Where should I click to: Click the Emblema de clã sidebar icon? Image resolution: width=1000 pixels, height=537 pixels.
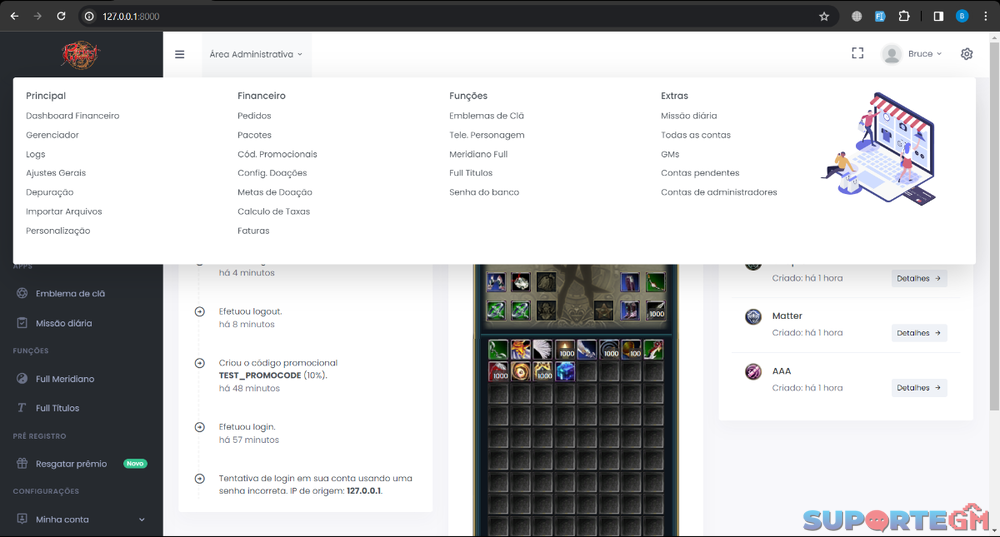pyautogui.click(x=23, y=293)
